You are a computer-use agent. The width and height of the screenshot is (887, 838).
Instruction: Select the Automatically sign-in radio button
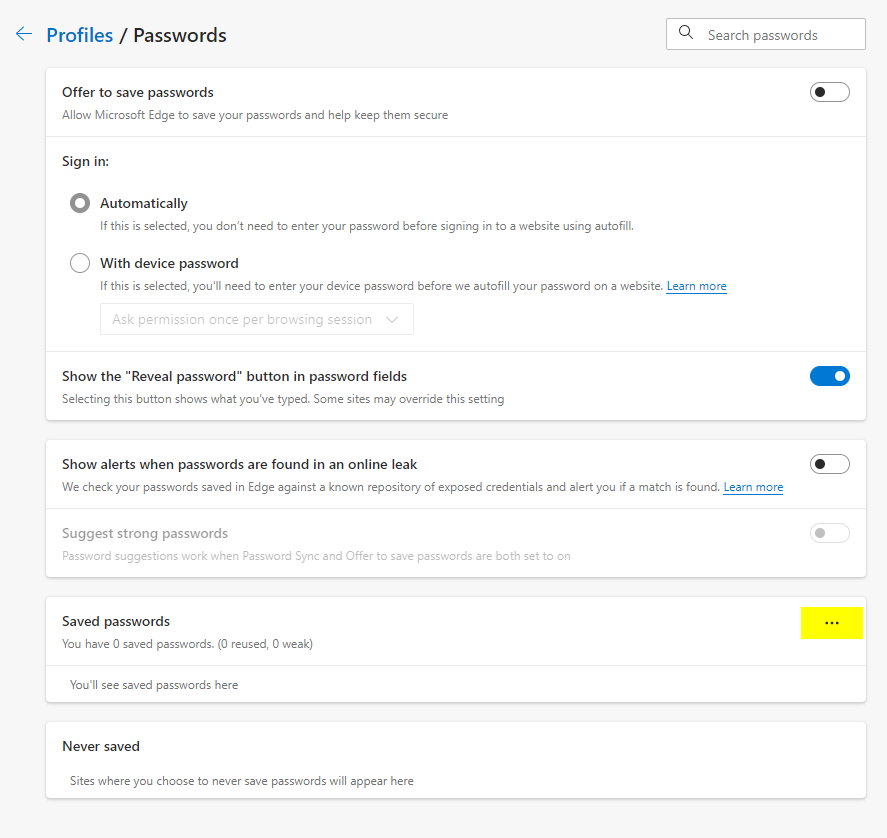[x=80, y=203]
